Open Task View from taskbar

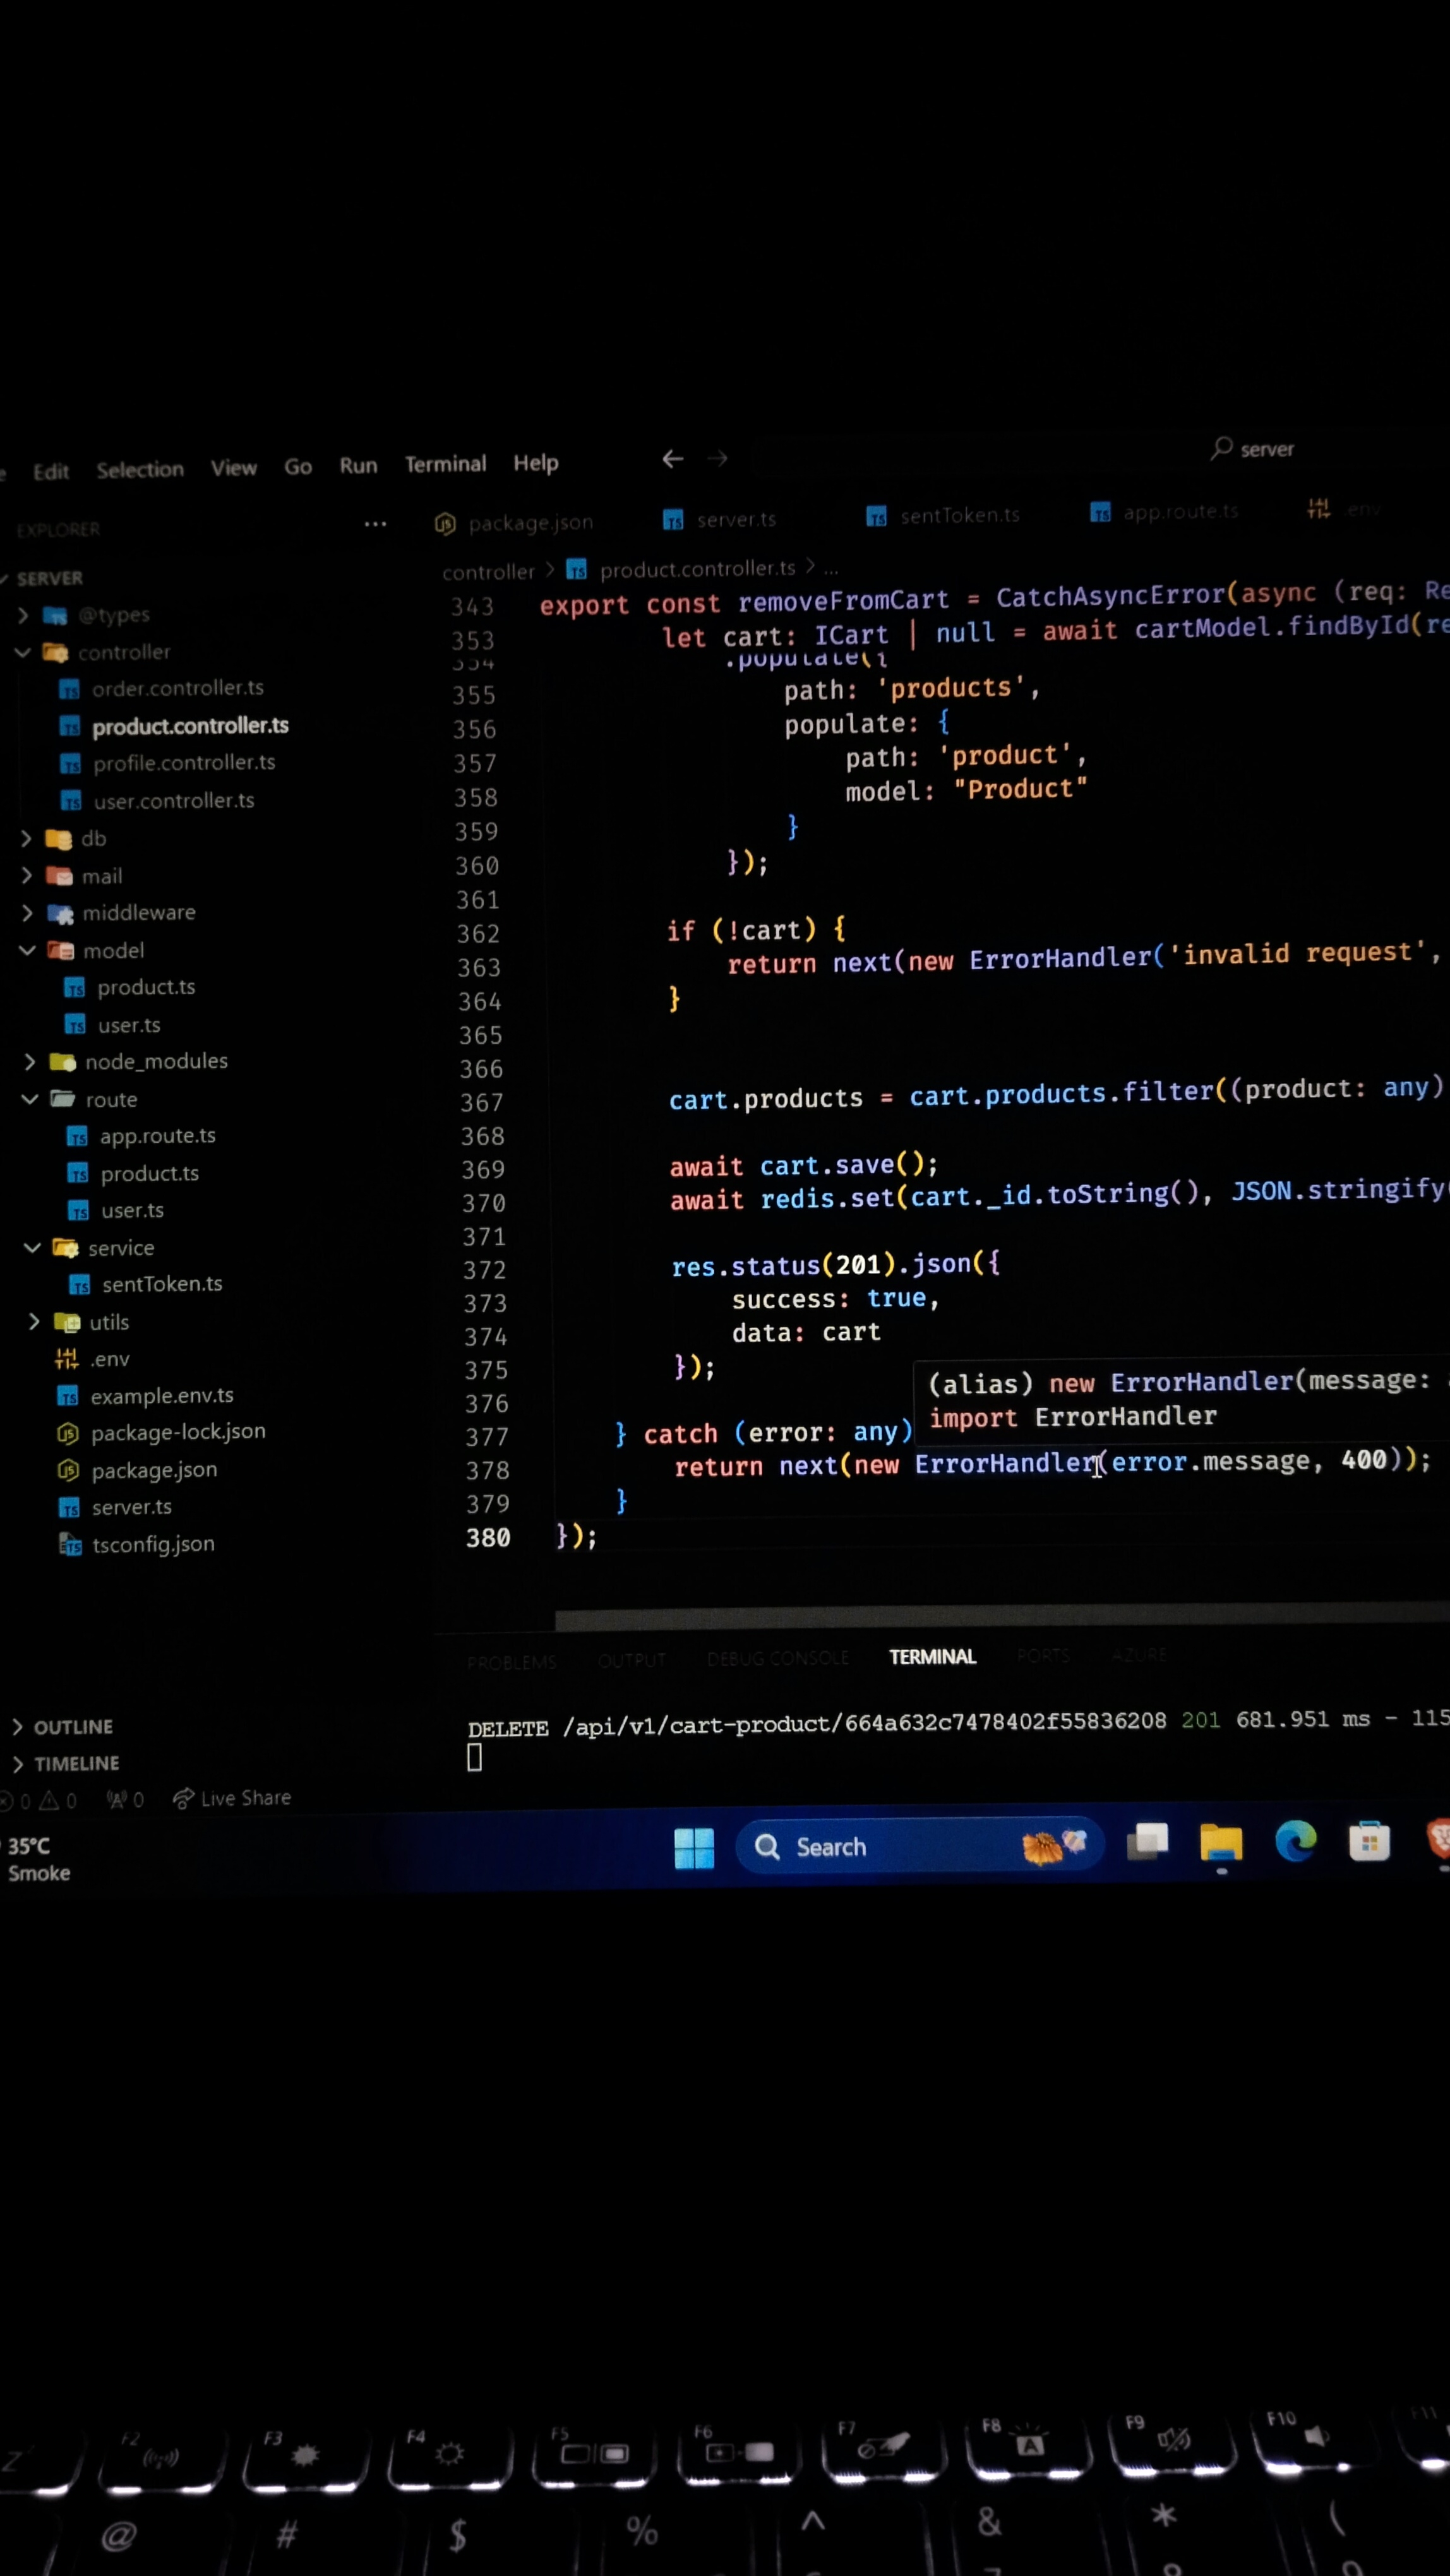[1147, 1842]
